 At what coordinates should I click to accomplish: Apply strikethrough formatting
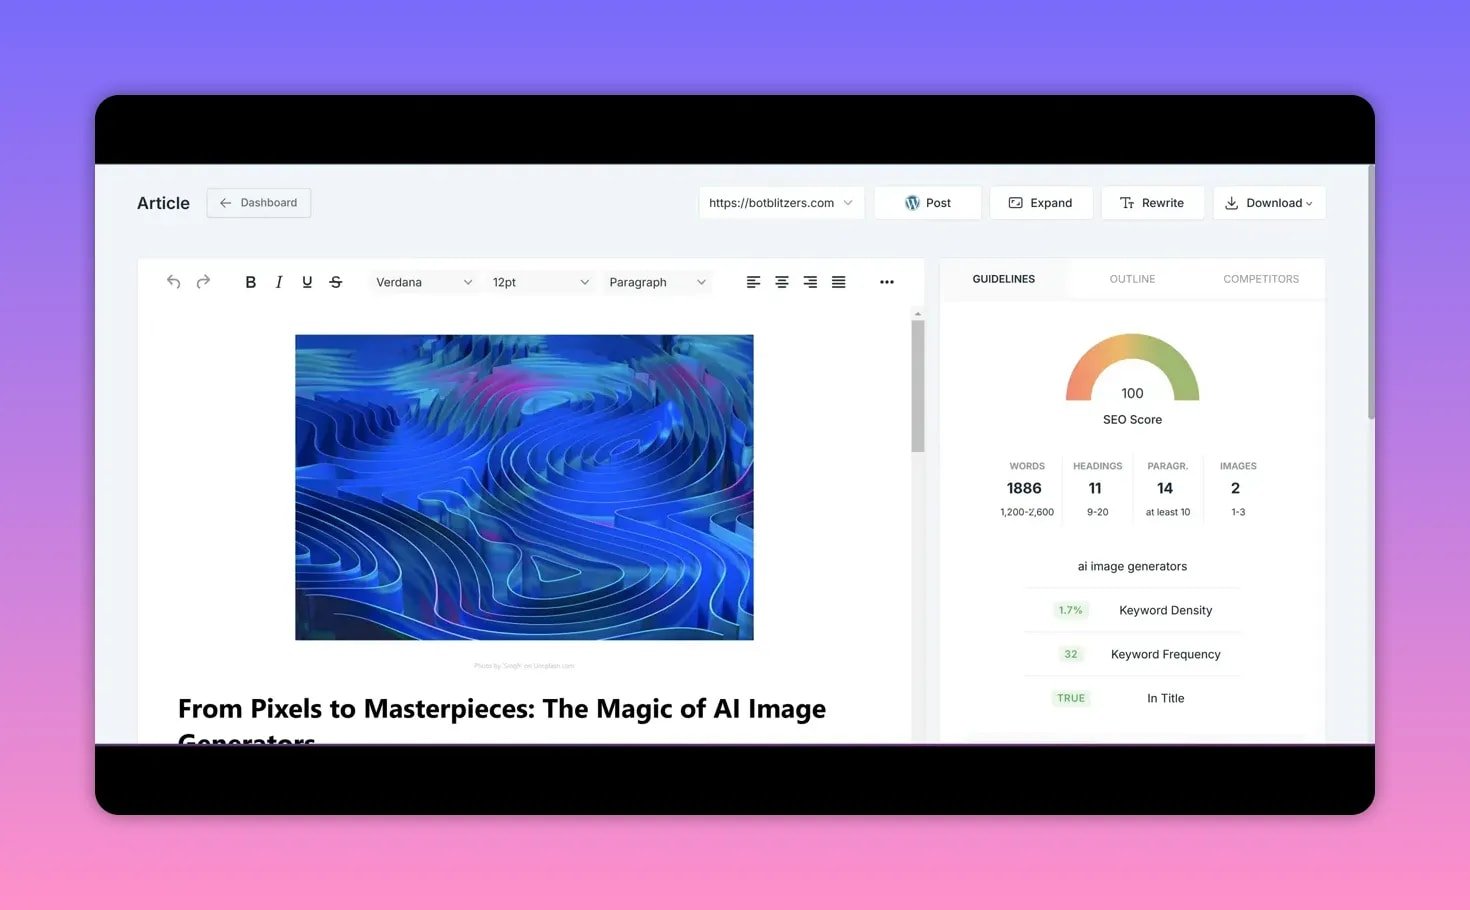tap(336, 282)
